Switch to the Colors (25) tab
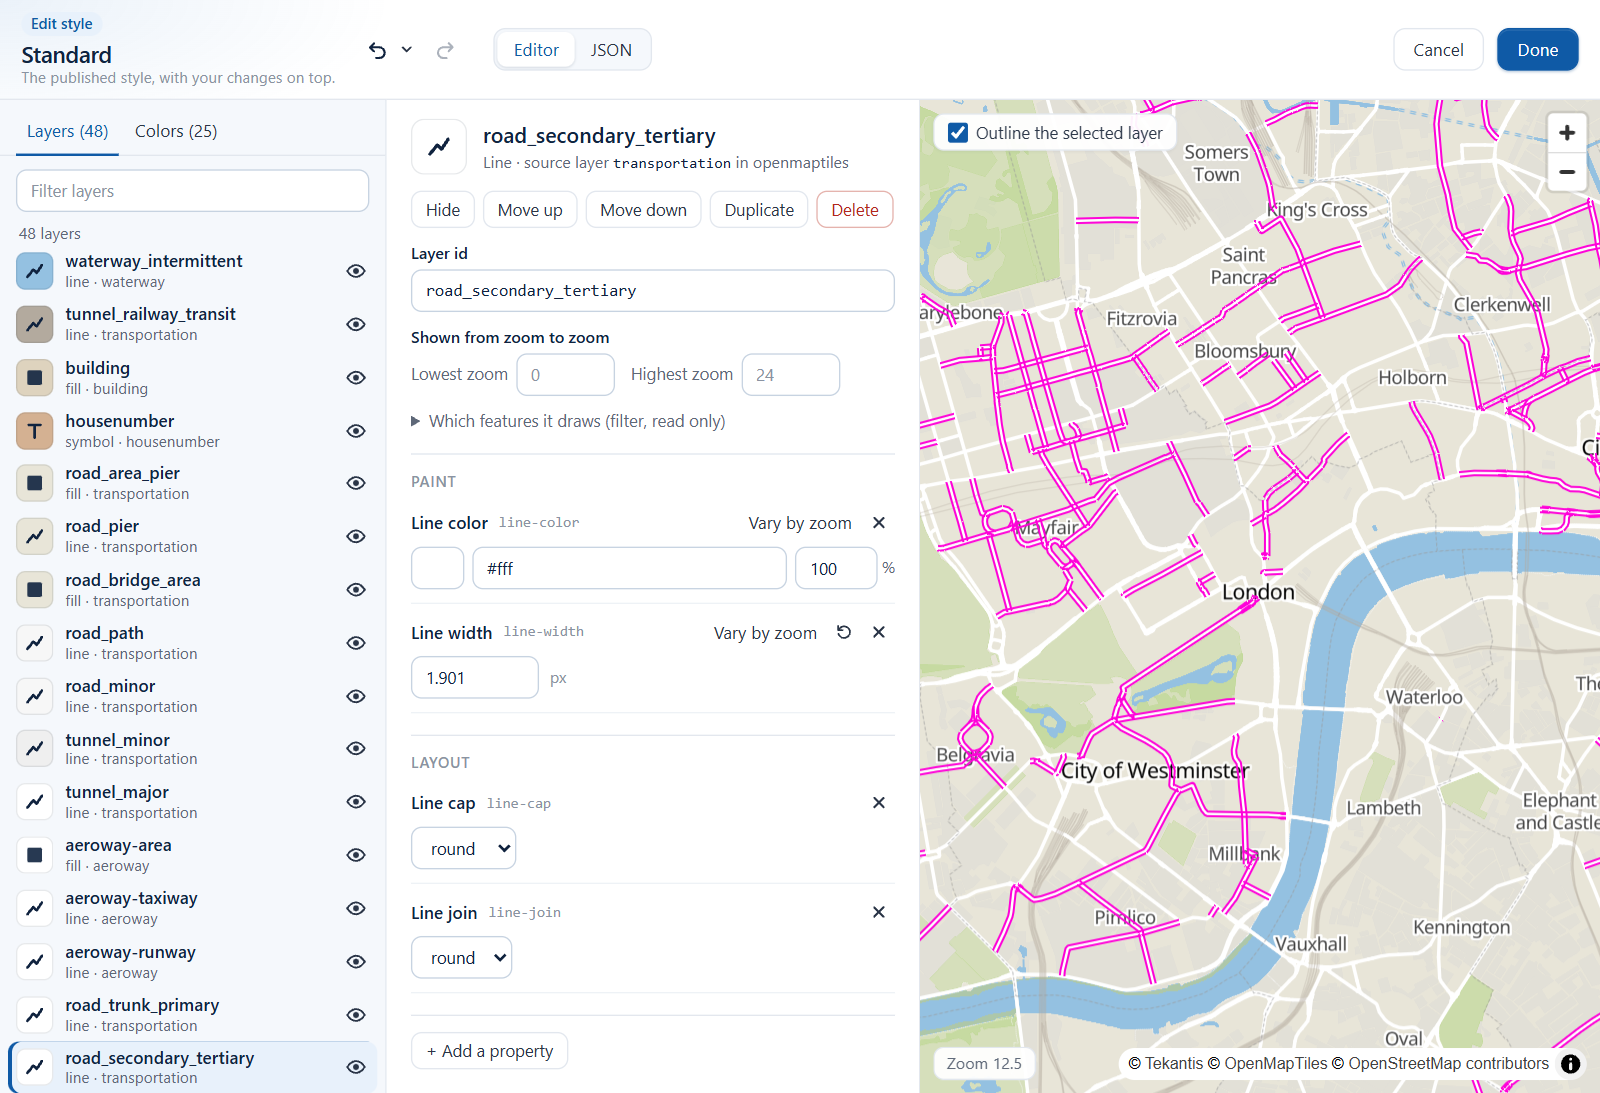This screenshot has width=1600, height=1093. click(176, 131)
